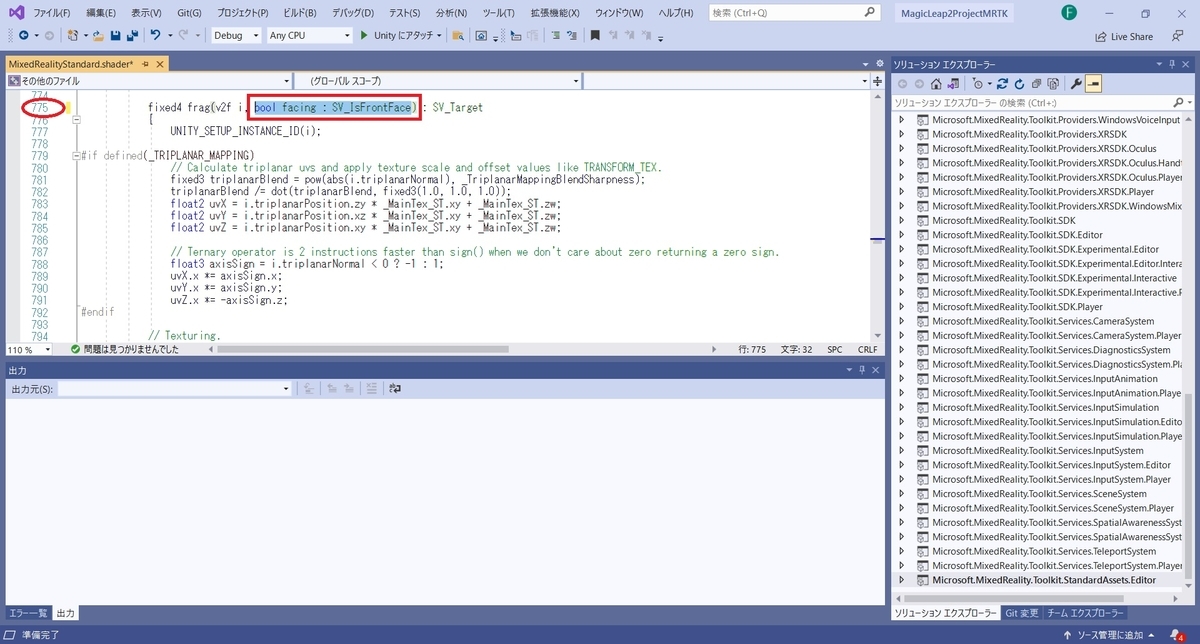Screen dimensions: 1200x644
Task: Open the 拡張機能(X) menu
Action: click(554, 12)
